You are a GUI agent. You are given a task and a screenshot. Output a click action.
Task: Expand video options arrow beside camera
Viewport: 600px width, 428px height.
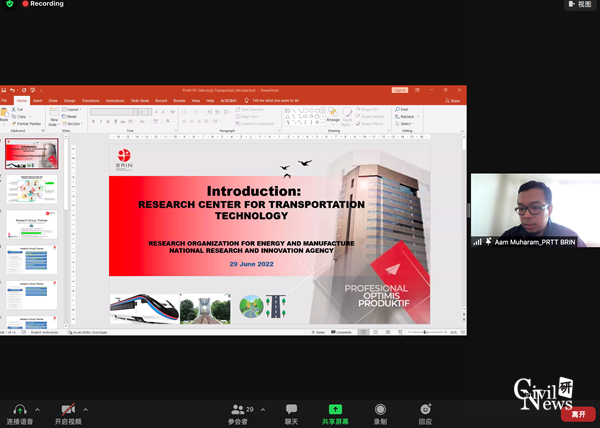[x=88, y=410]
